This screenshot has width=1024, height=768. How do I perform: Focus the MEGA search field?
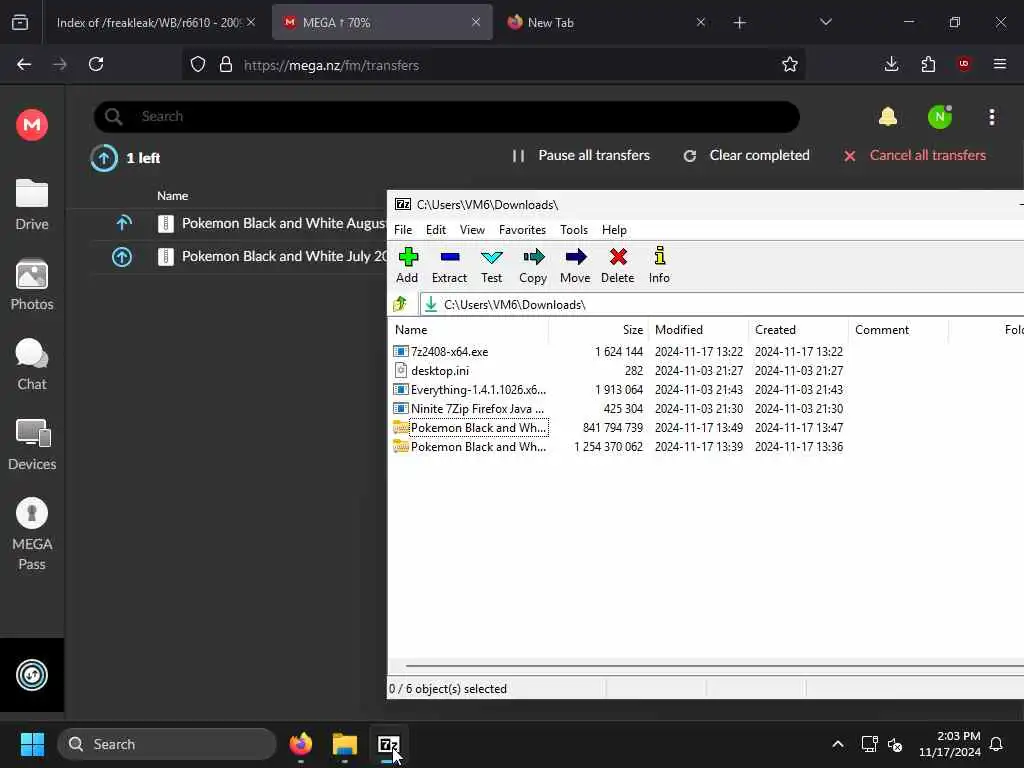click(x=447, y=117)
